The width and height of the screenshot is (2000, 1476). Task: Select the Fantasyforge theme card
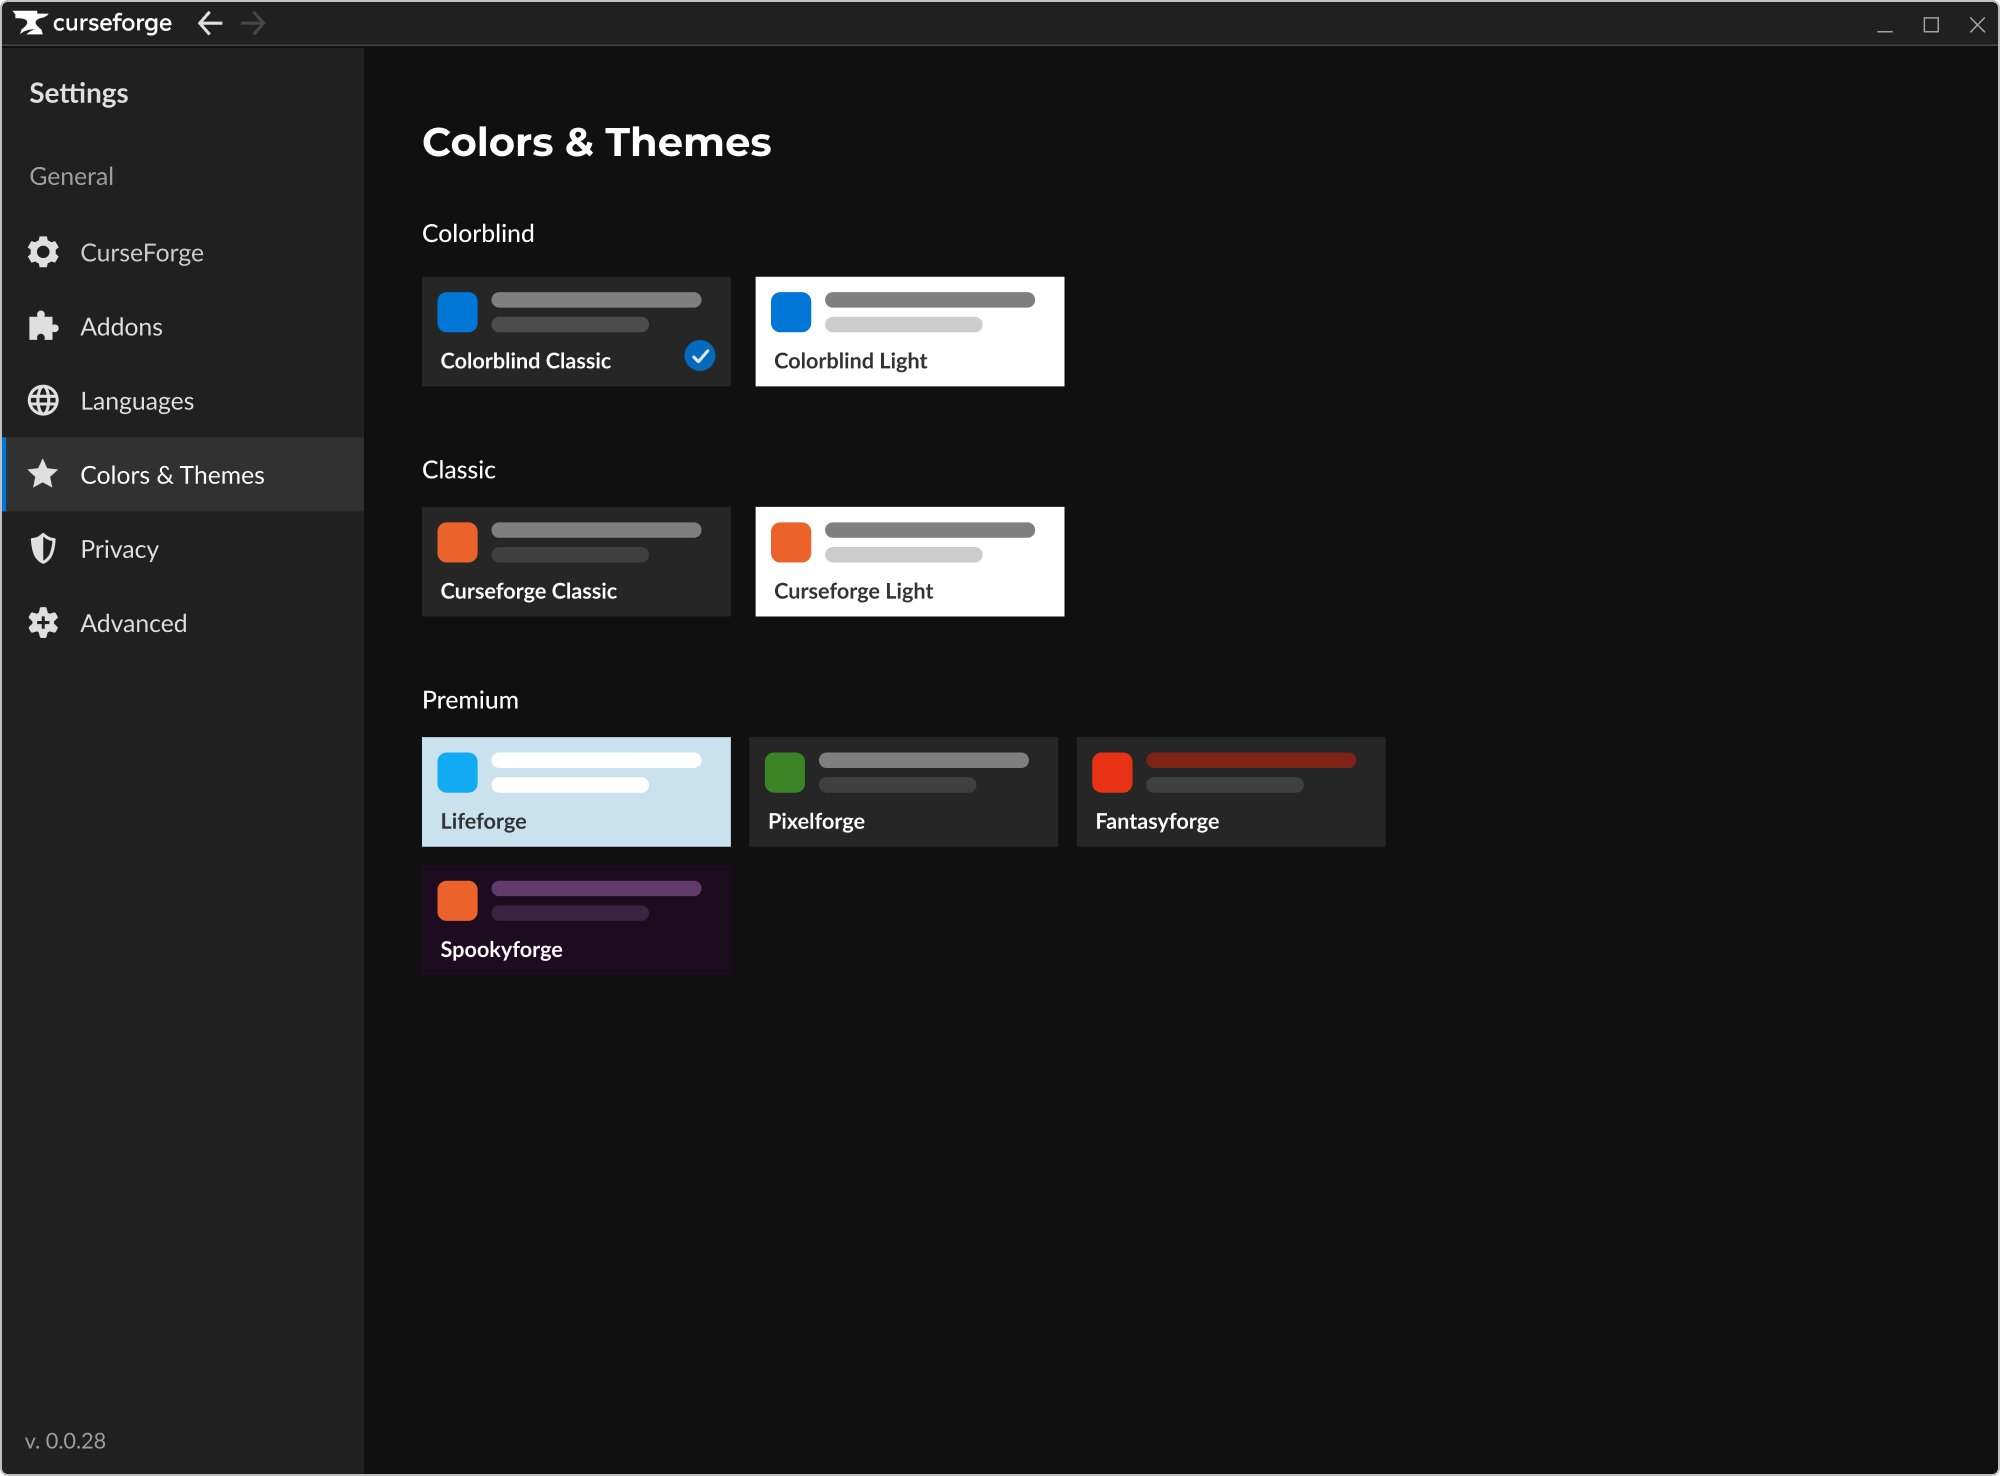click(x=1230, y=791)
